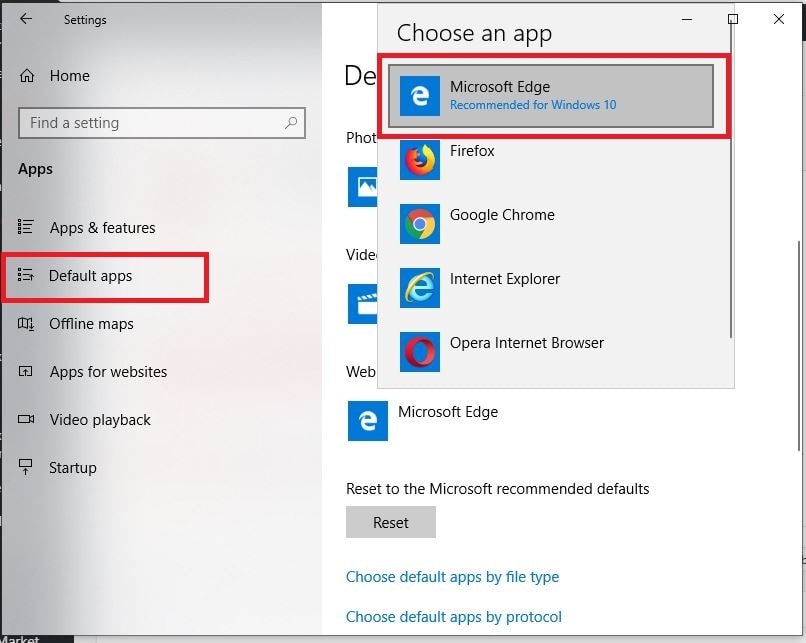806x643 pixels.
Task: Close the Settings window
Action: [x=779, y=20]
